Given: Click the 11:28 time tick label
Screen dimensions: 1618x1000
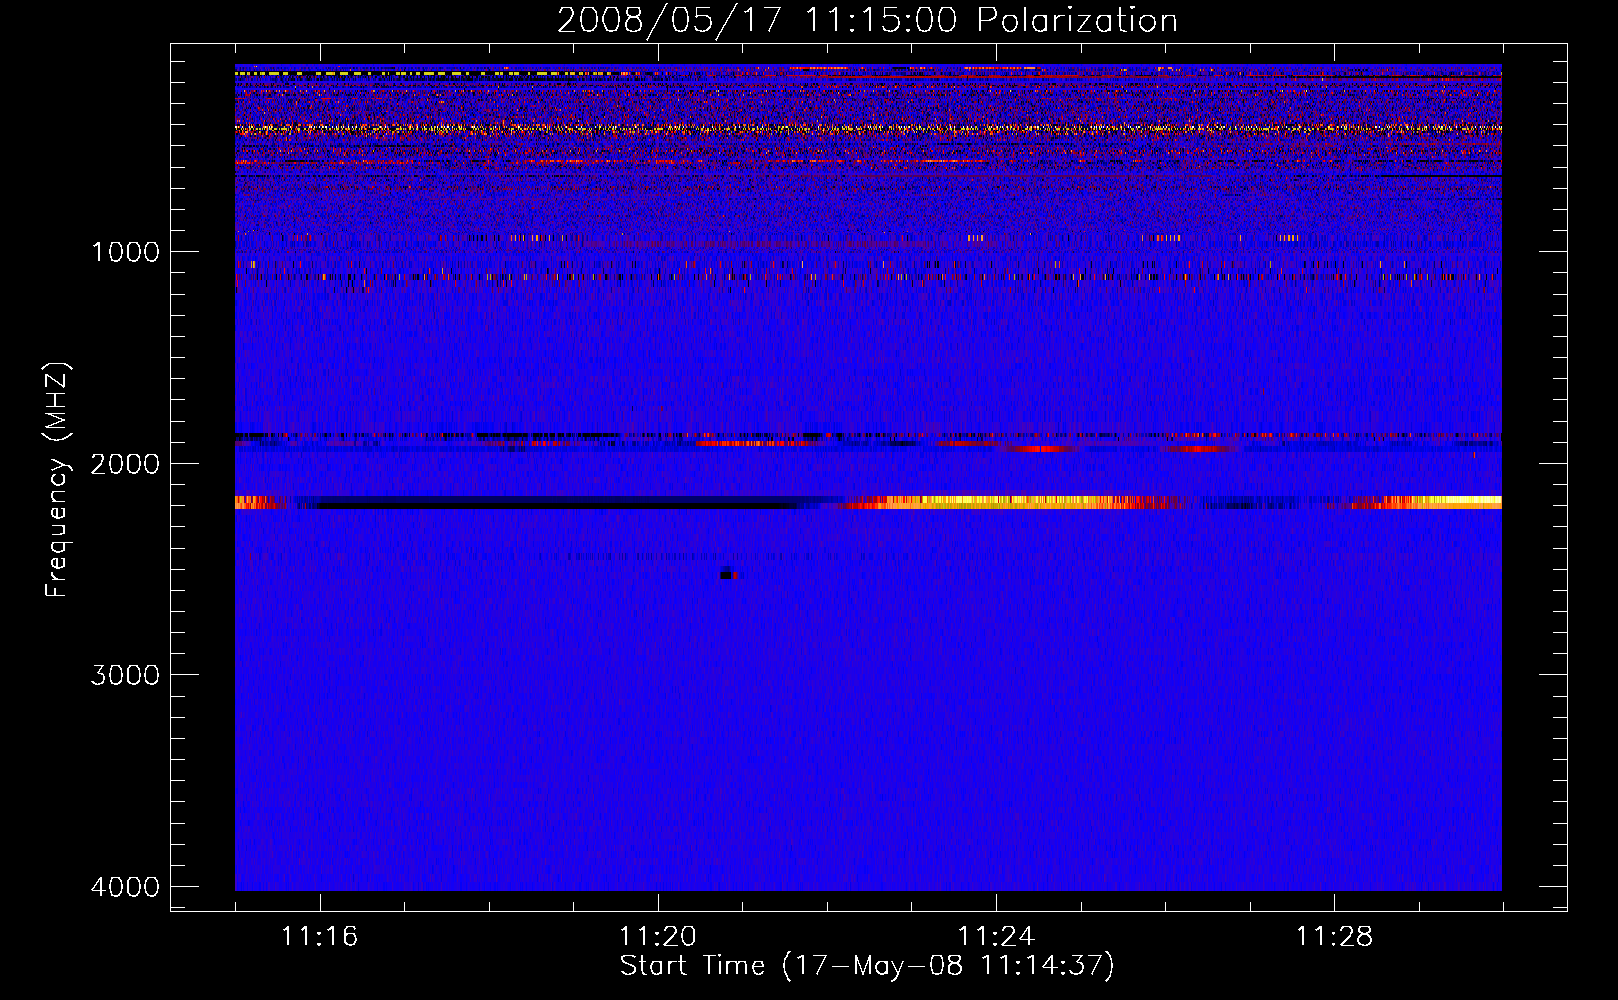Looking at the screenshot, I should click(1335, 936).
